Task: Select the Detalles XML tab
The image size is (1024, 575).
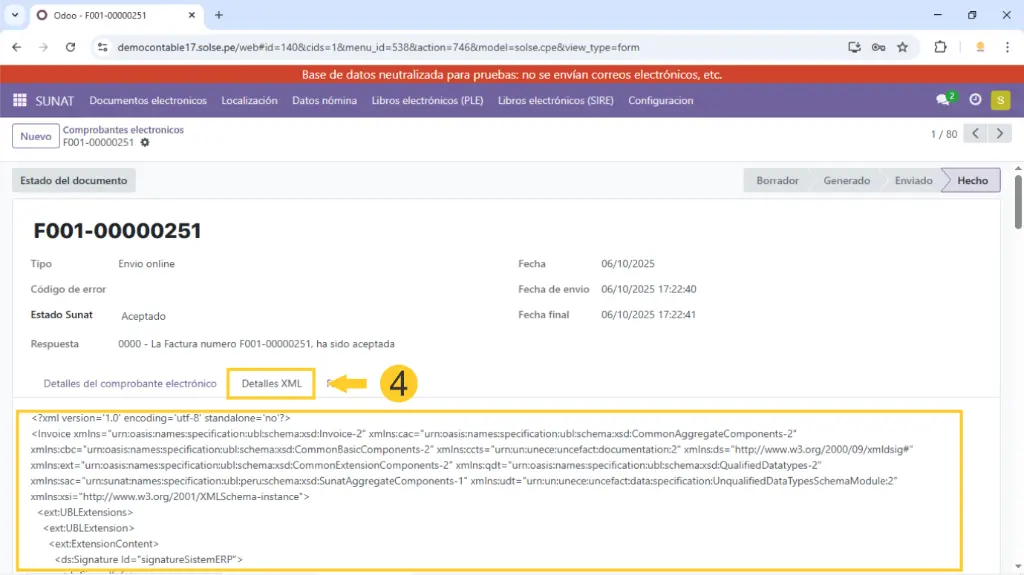Action: (271, 383)
